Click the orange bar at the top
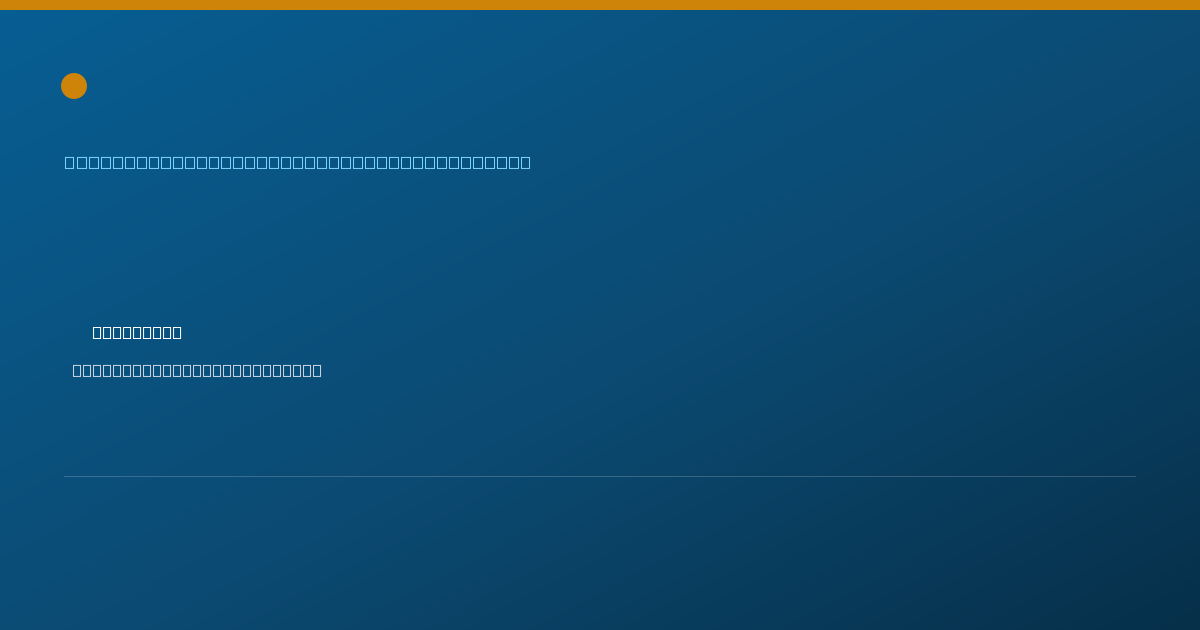The width and height of the screenshot is (1200, 630). pos(600,5)
